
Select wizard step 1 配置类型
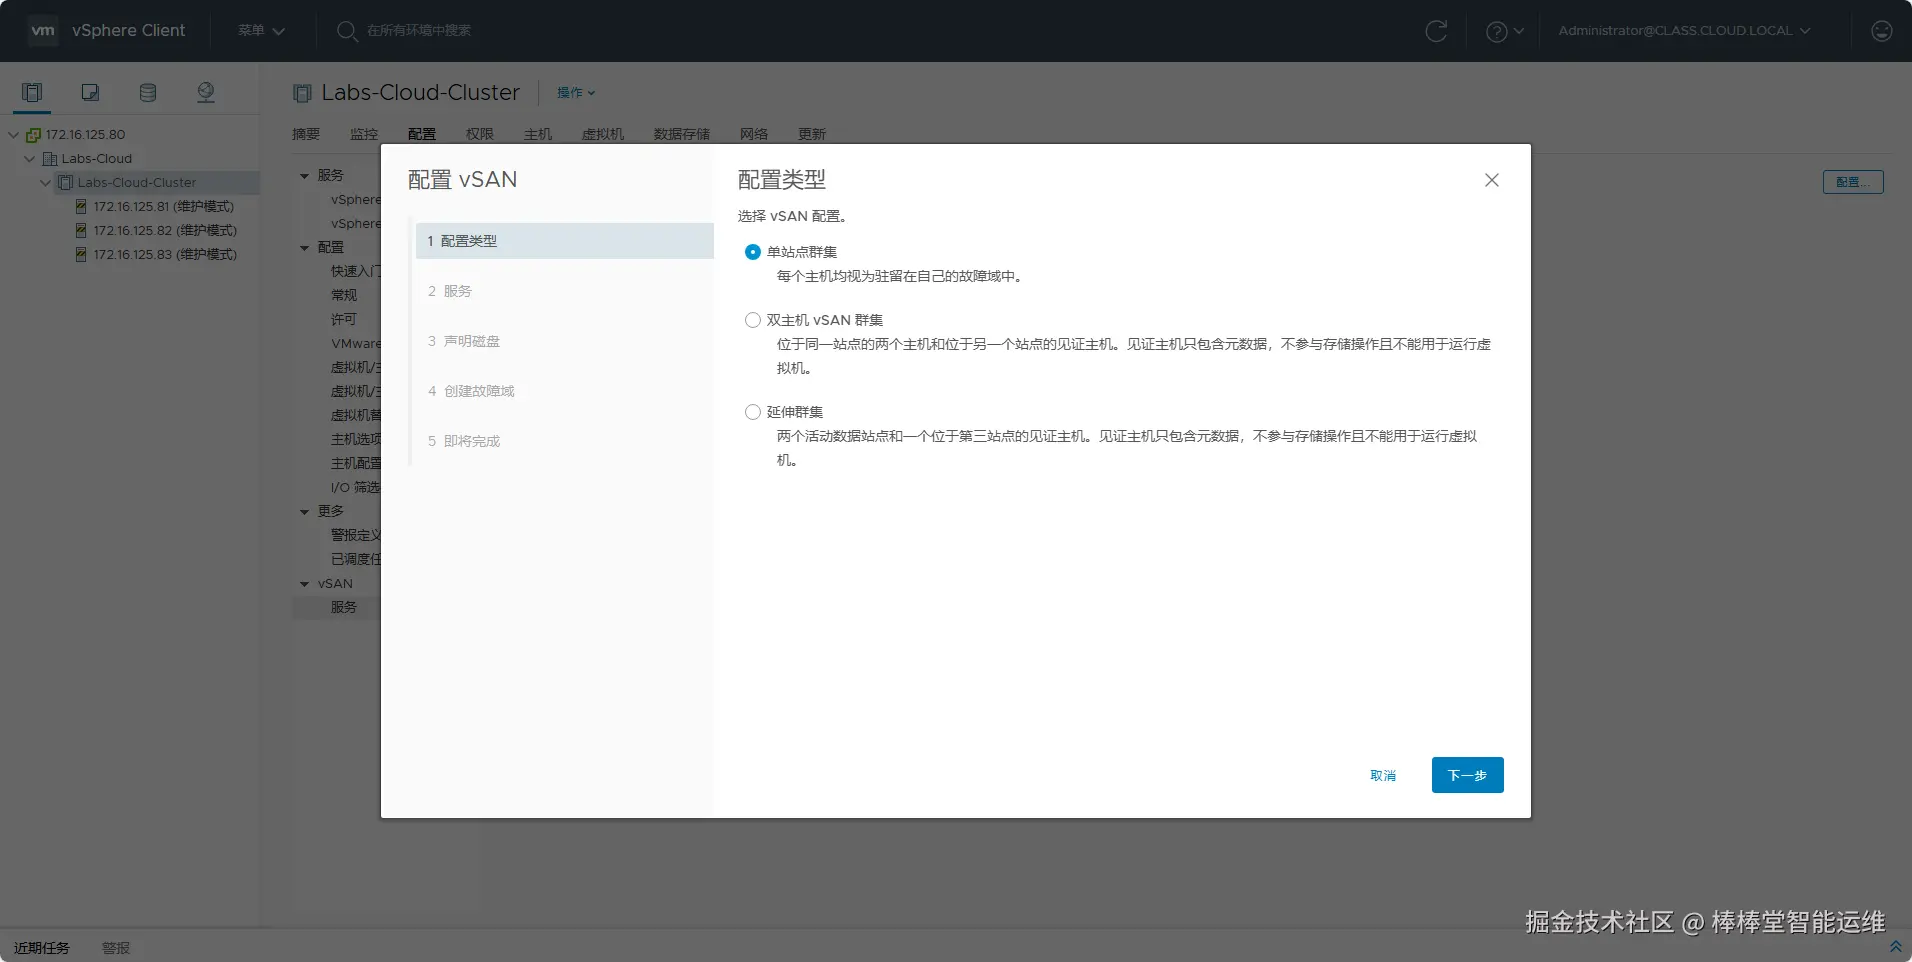coord(565,241)
